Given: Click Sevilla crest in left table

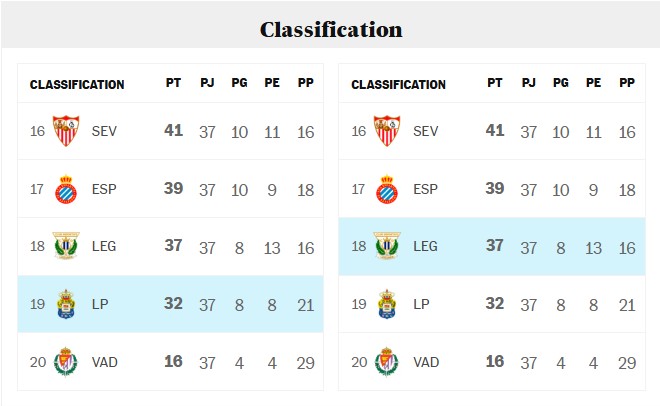Looking at the screenshot, I should [x=66, y=131].
